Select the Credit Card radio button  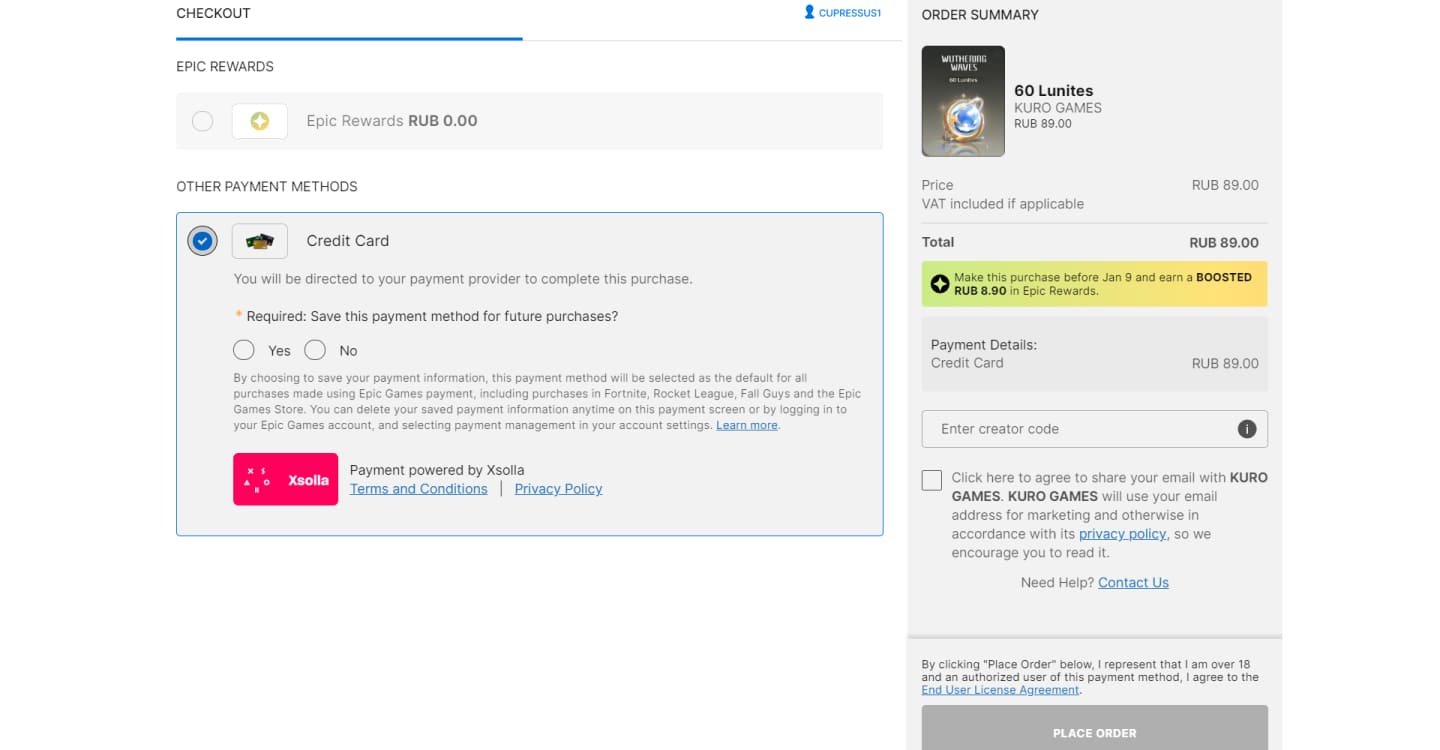(203, 241)
